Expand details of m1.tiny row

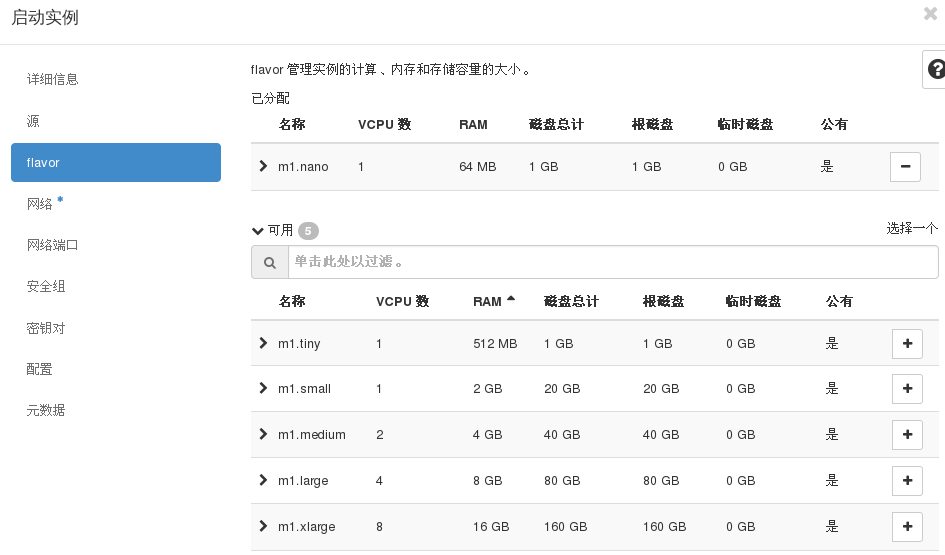(x=263, y=343)
